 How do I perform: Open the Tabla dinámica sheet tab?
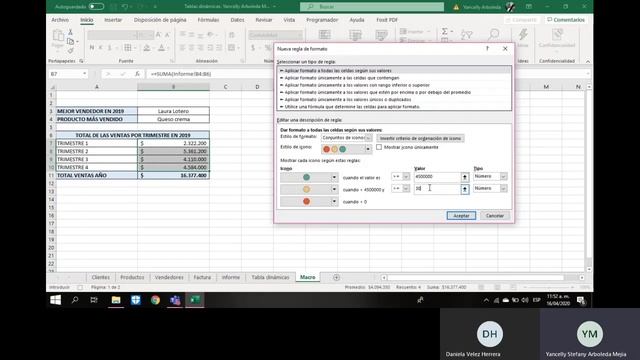[270, 278]
